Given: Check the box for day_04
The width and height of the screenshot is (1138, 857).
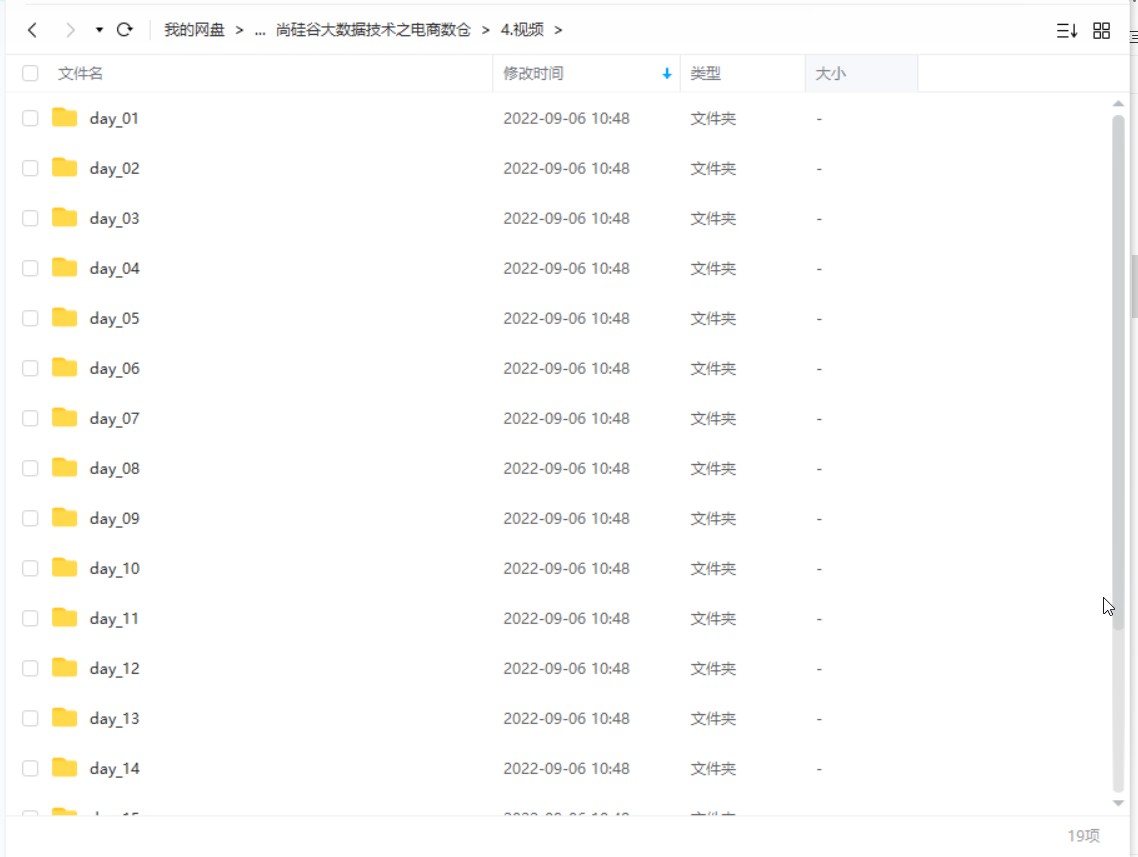Looking at the screenshot, I should (30, 268).
